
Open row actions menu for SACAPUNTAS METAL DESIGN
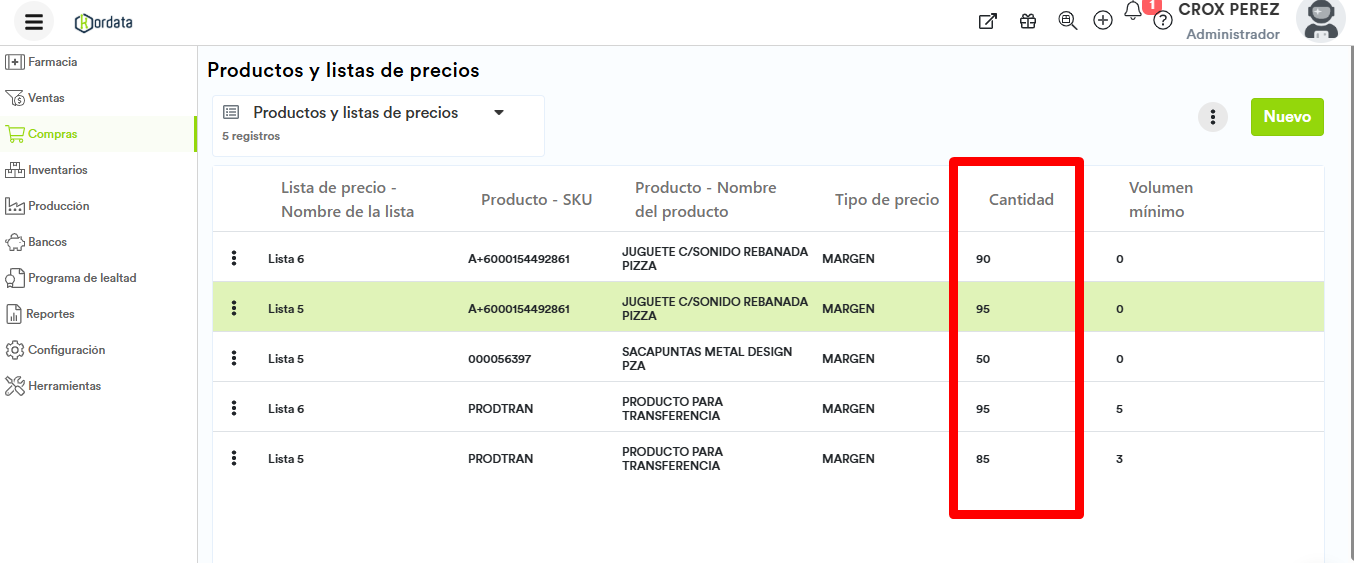(x=234, y=359)
